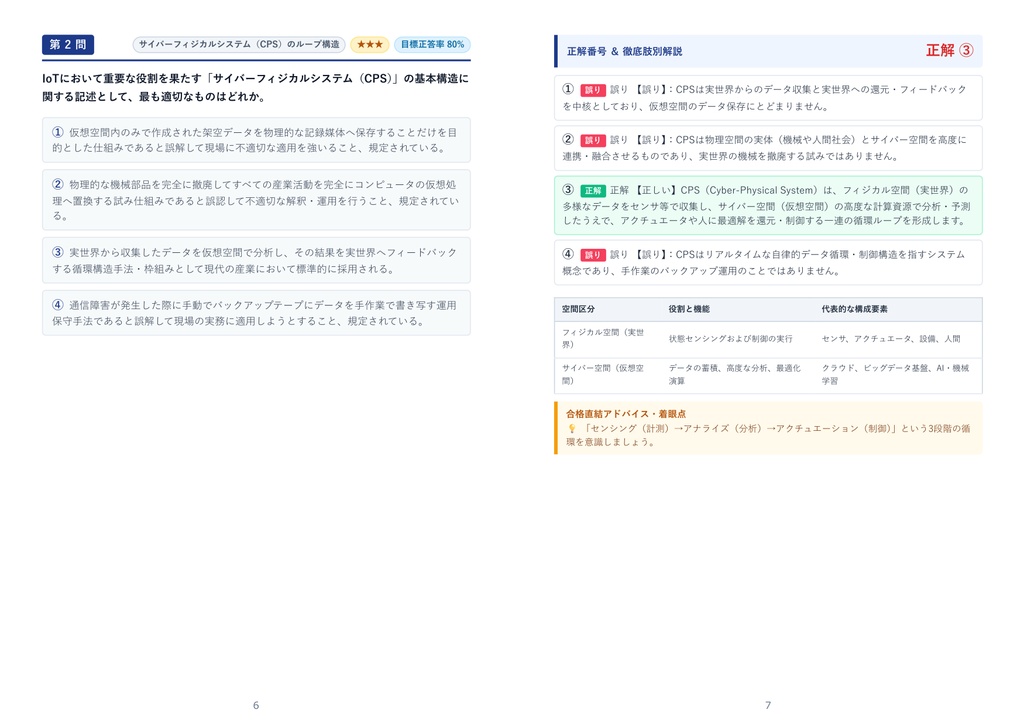Image resolution: width=1024 pixels, height=727 pixels.
Task: Click the red 誤り badge in explanation ④
Action: click(592, 255)
